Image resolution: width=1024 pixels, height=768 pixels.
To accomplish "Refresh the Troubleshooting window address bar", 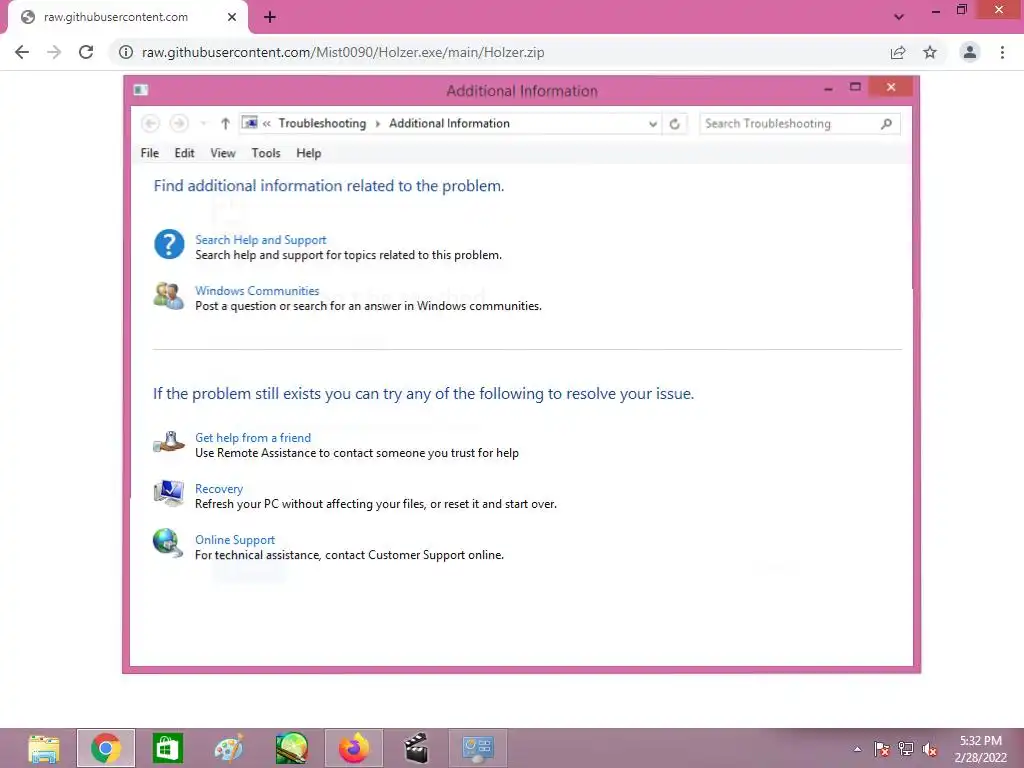I will point(675,123).
